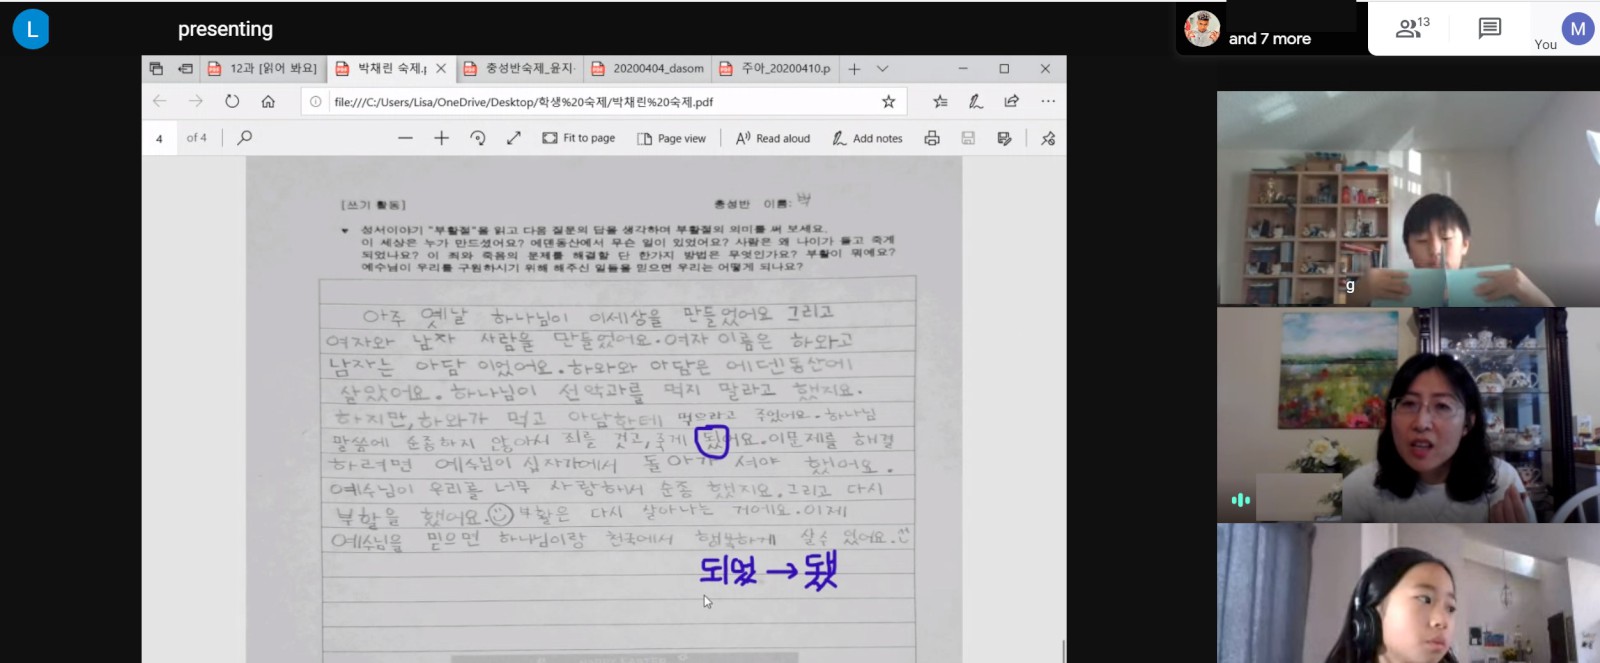
Task: Toggle Fit to page mode
Action: coord(579,138)
